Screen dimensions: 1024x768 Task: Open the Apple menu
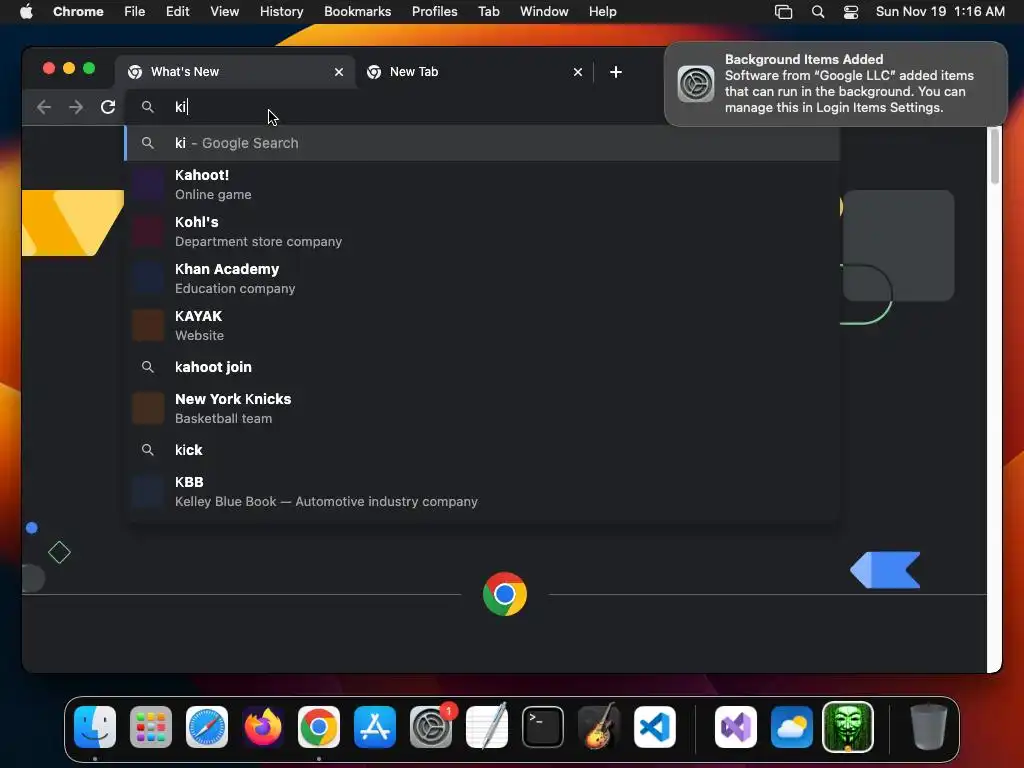coord(26,12)
